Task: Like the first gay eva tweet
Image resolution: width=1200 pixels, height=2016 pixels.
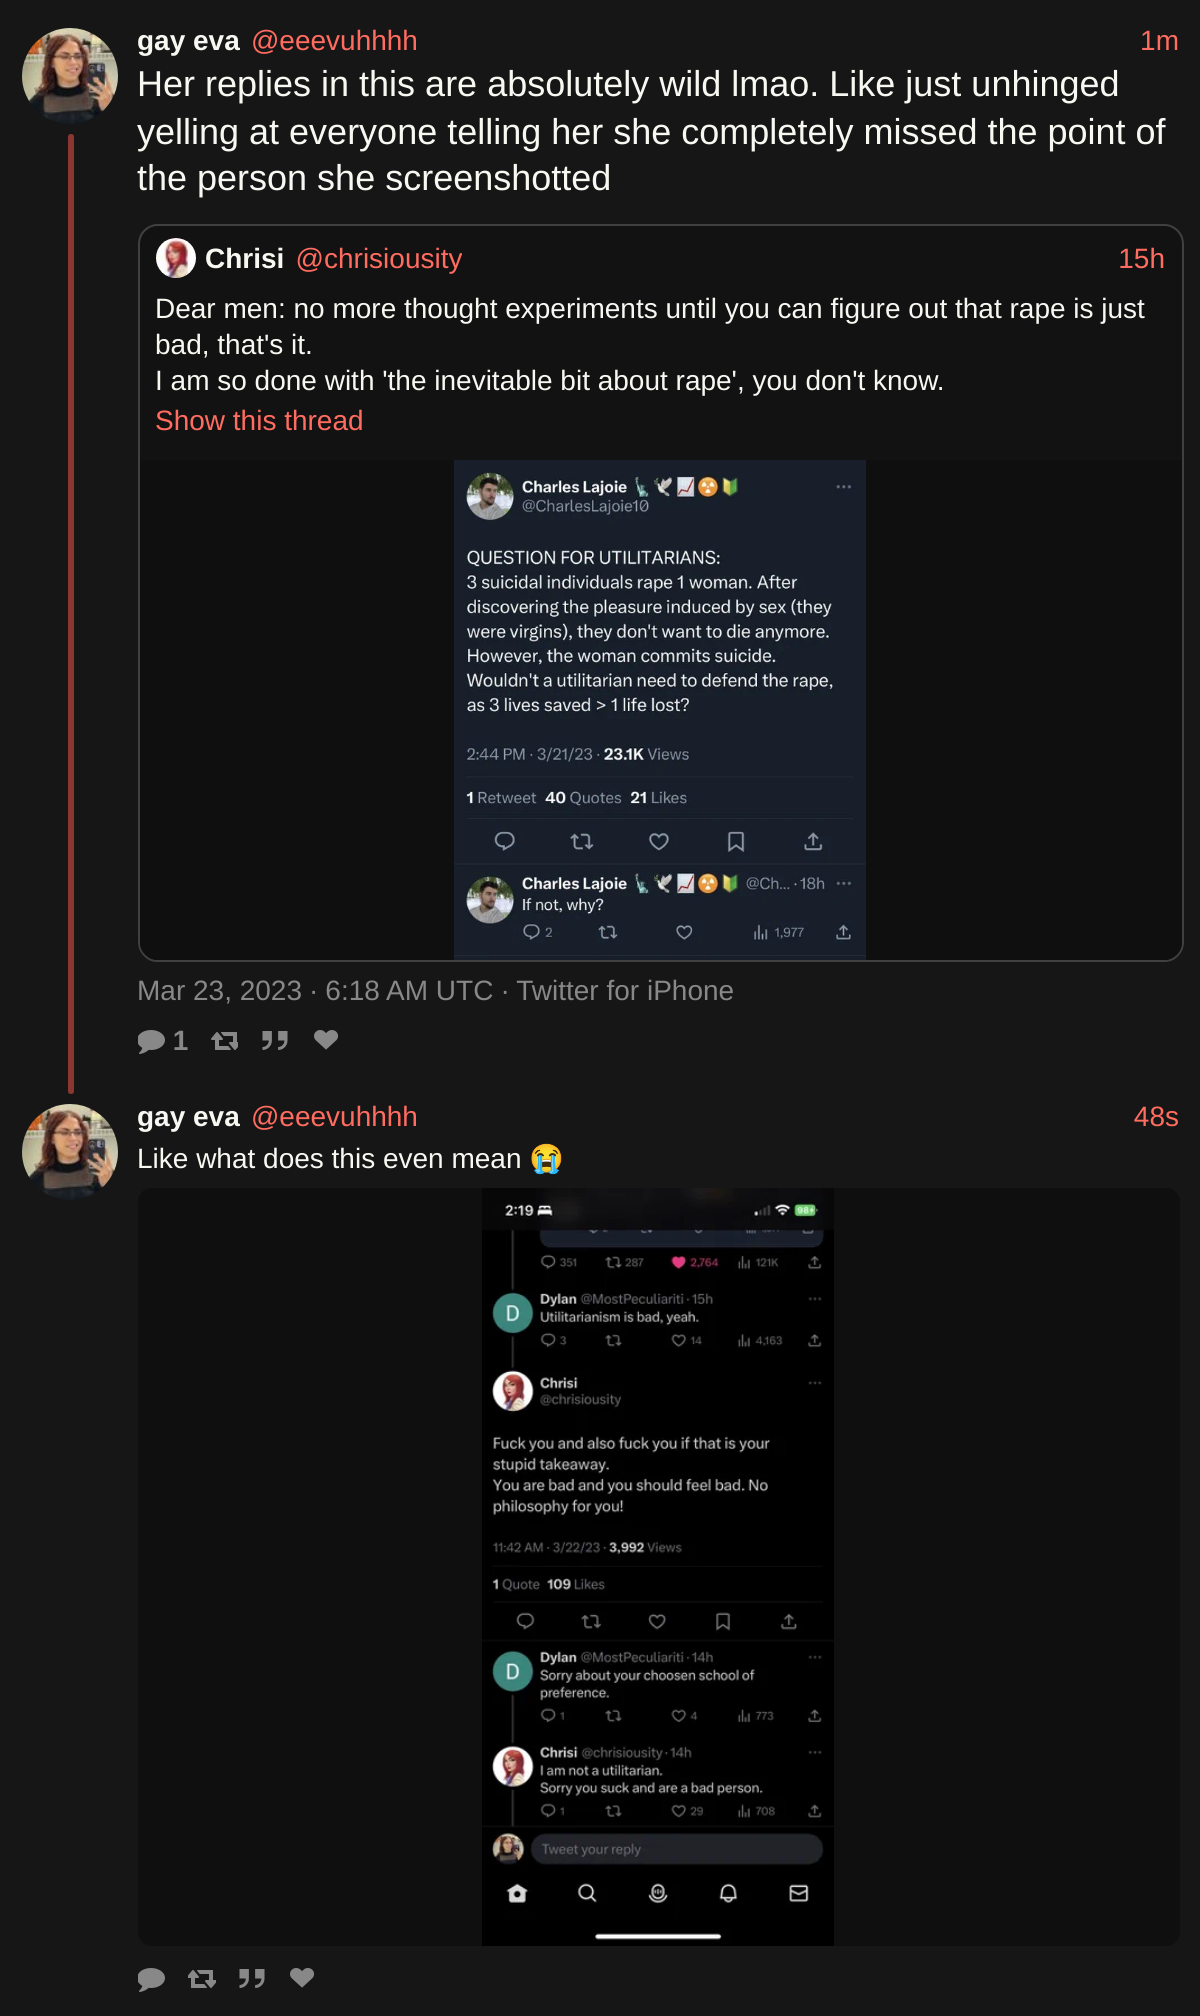Action: pyautogui.click(x=326, y=1040)
